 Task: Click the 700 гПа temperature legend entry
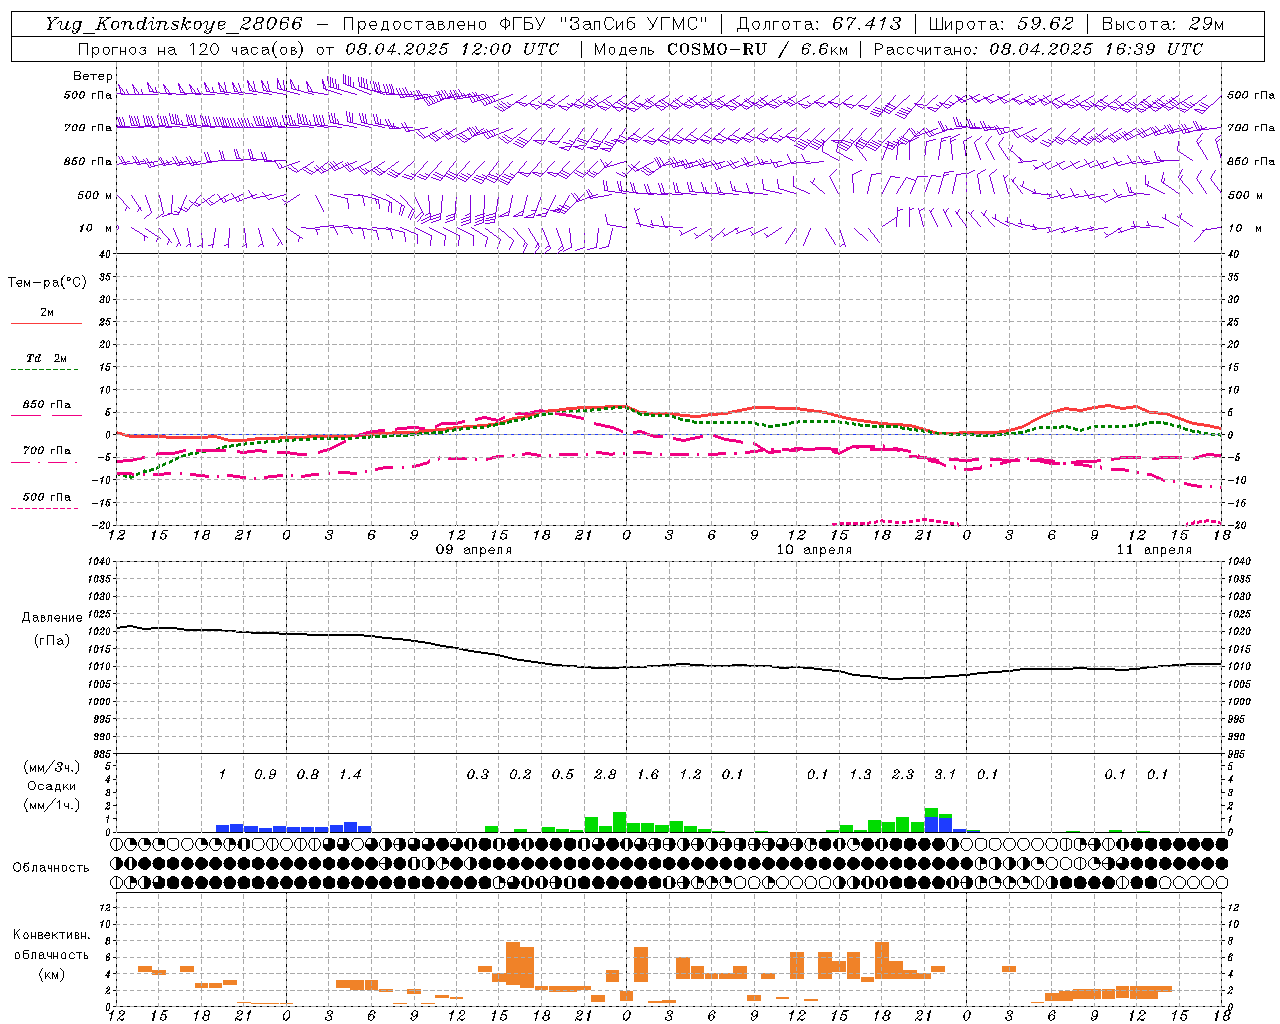point(46,456)
